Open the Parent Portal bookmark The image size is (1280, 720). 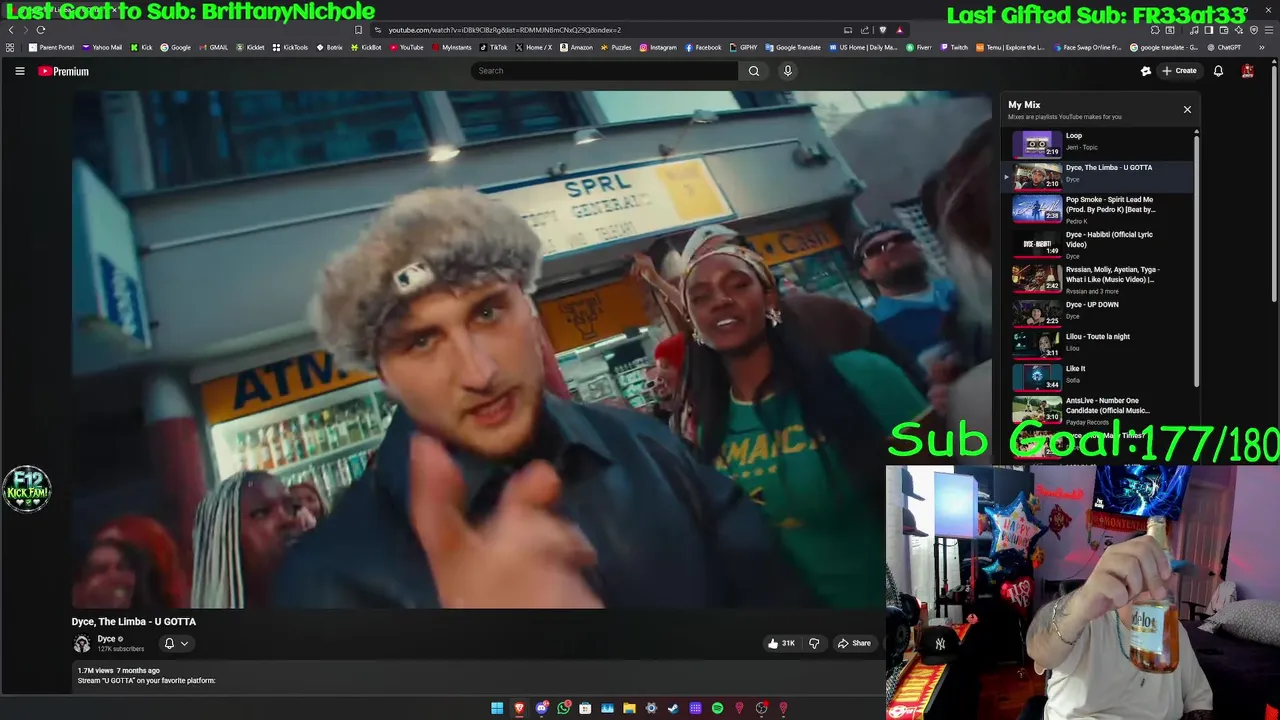(51, 47)
